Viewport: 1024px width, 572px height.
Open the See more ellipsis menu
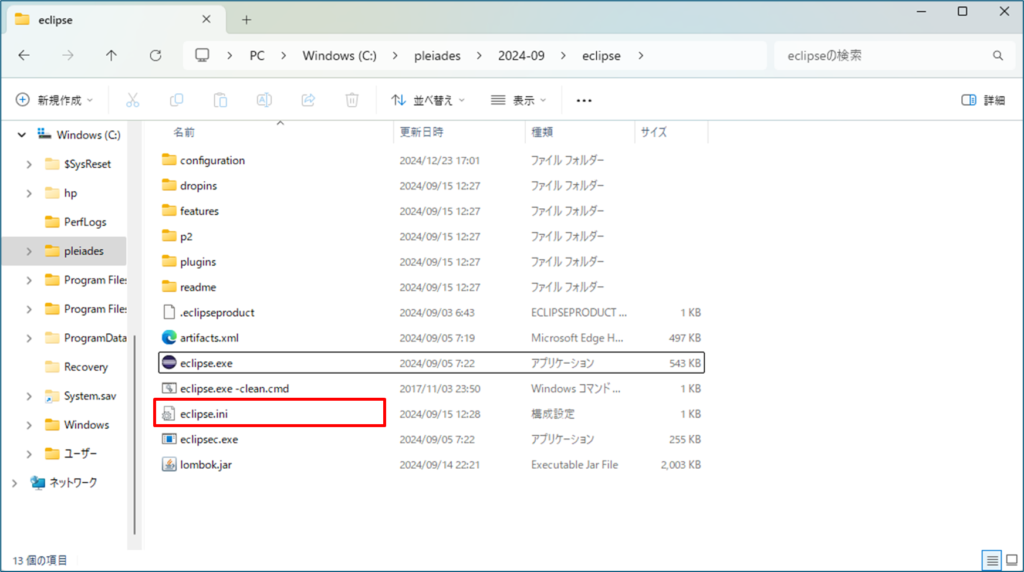(x=585, y=100)
